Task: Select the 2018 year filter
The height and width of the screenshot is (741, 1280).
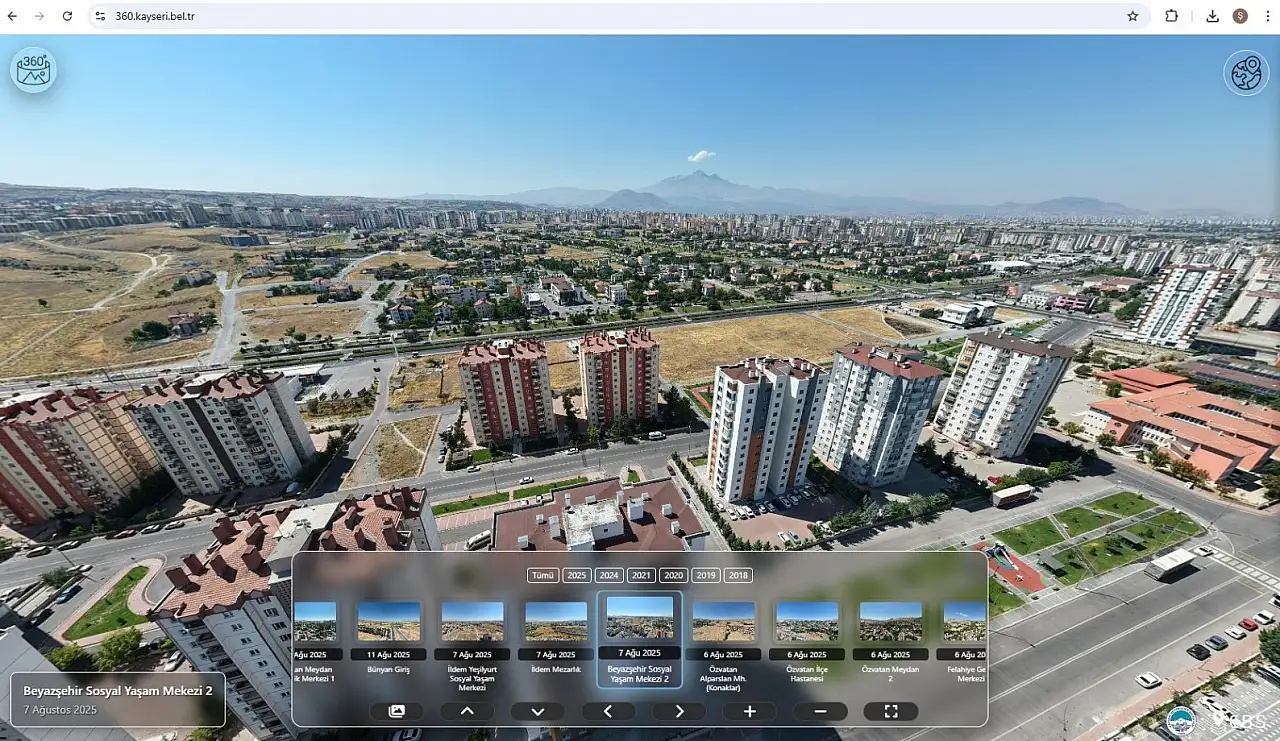Action: pos(738,575)
